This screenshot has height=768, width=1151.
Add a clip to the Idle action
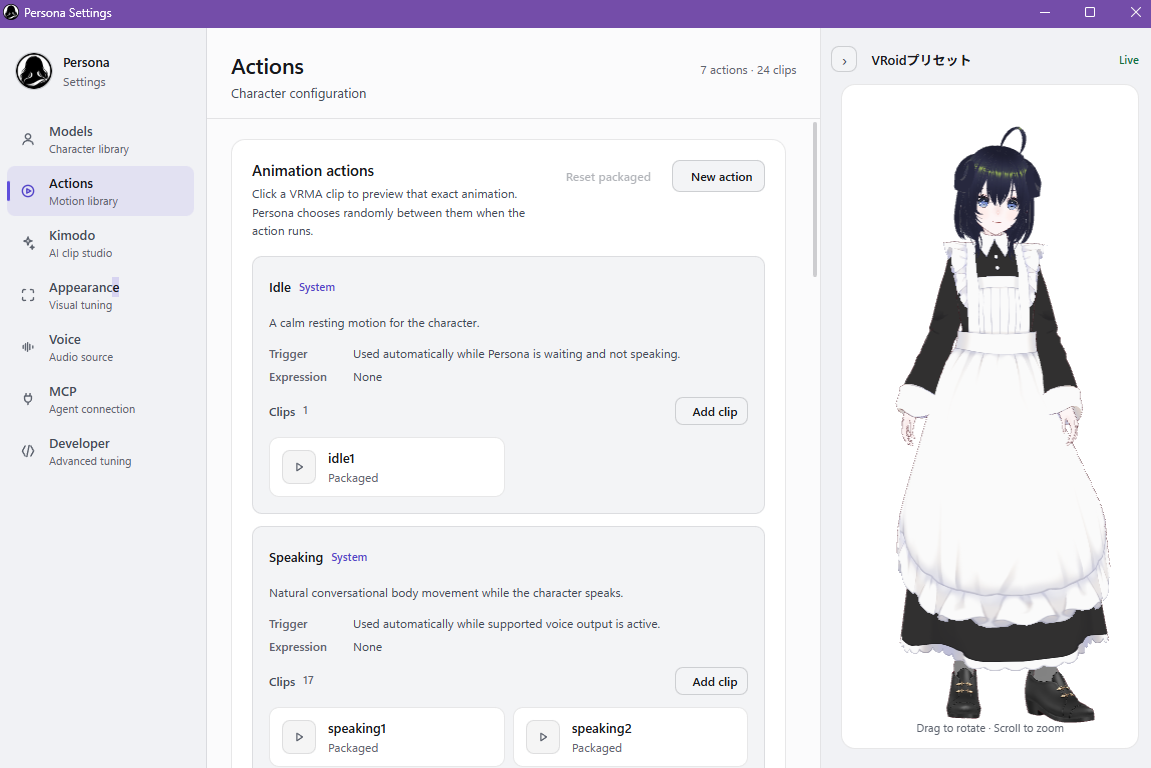(x=711, y=411)
